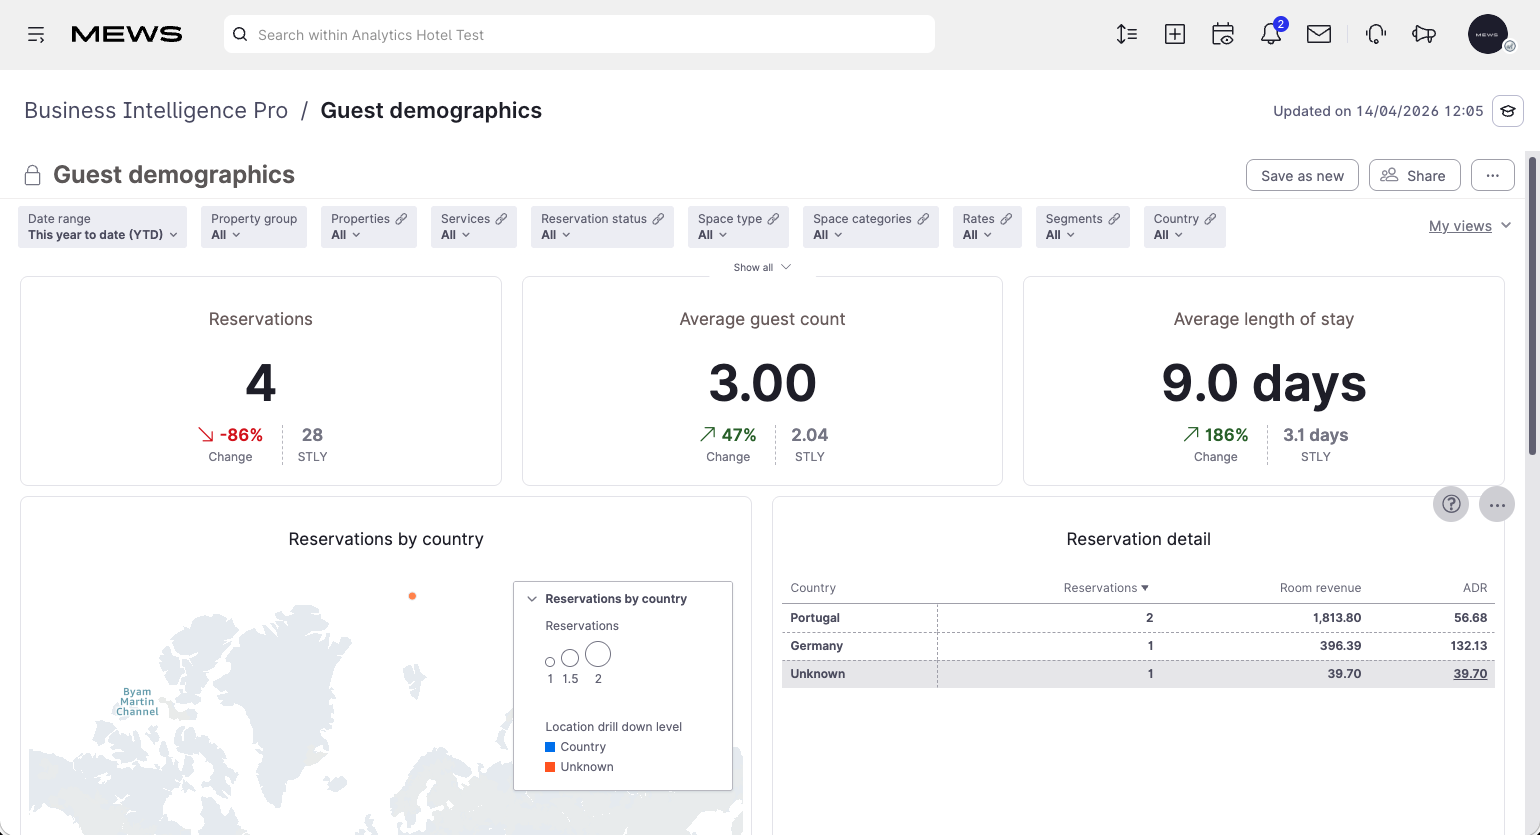1540x835 pixels.
Task: Click the orange Unknown dot on the map
Action: tap(412, 596)
